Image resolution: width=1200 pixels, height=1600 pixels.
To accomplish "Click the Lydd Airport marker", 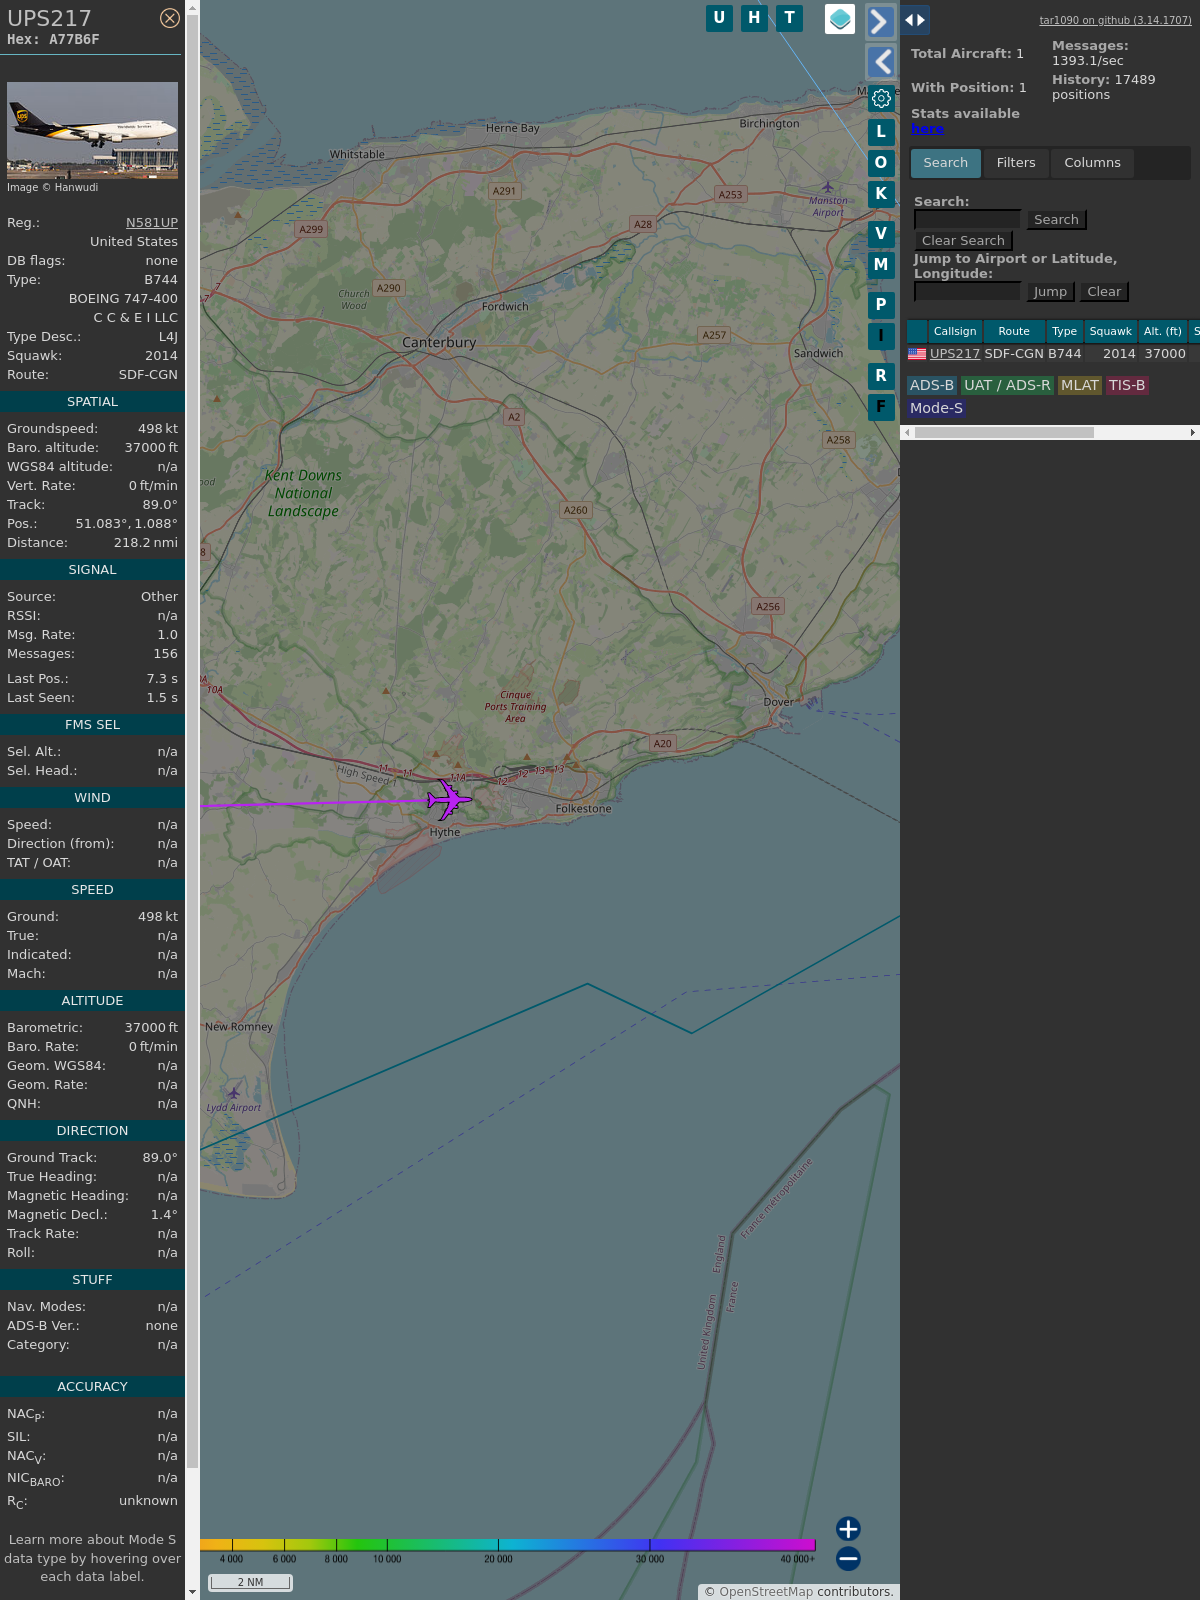I will click(x=234, y=1093).
